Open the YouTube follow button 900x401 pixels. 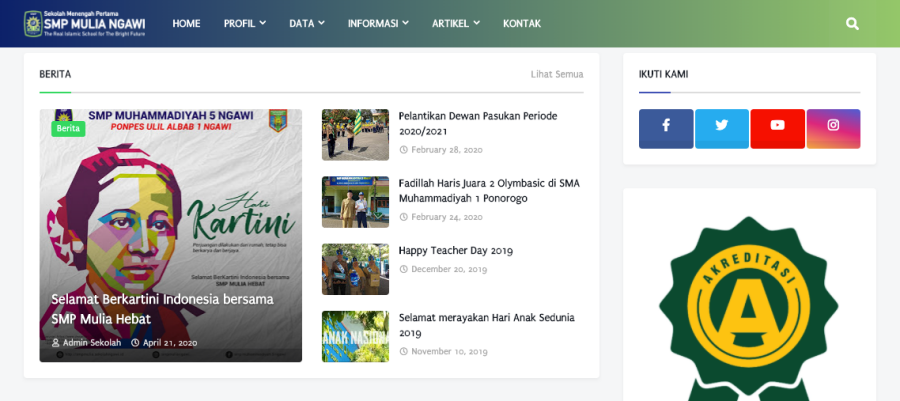click(x=777, y=129)
